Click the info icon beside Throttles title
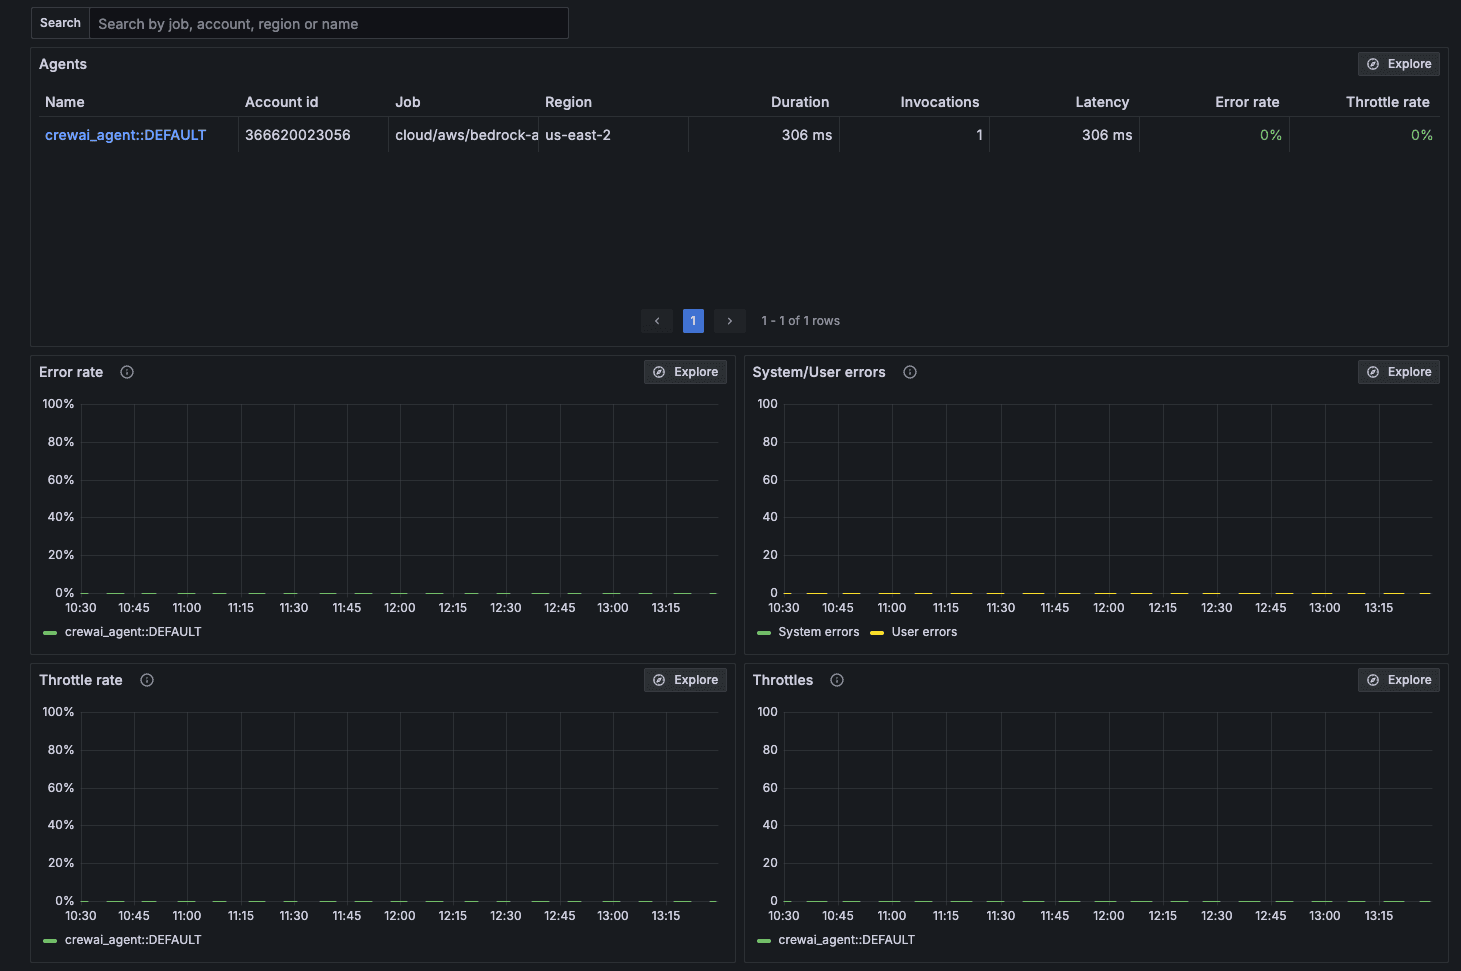1461x971 pixels. [x=836, y=679]
